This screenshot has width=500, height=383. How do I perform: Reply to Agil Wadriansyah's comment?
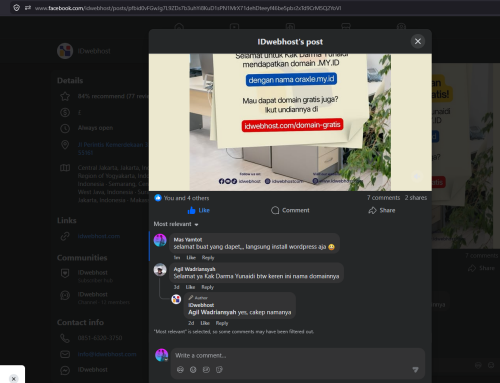207,287
